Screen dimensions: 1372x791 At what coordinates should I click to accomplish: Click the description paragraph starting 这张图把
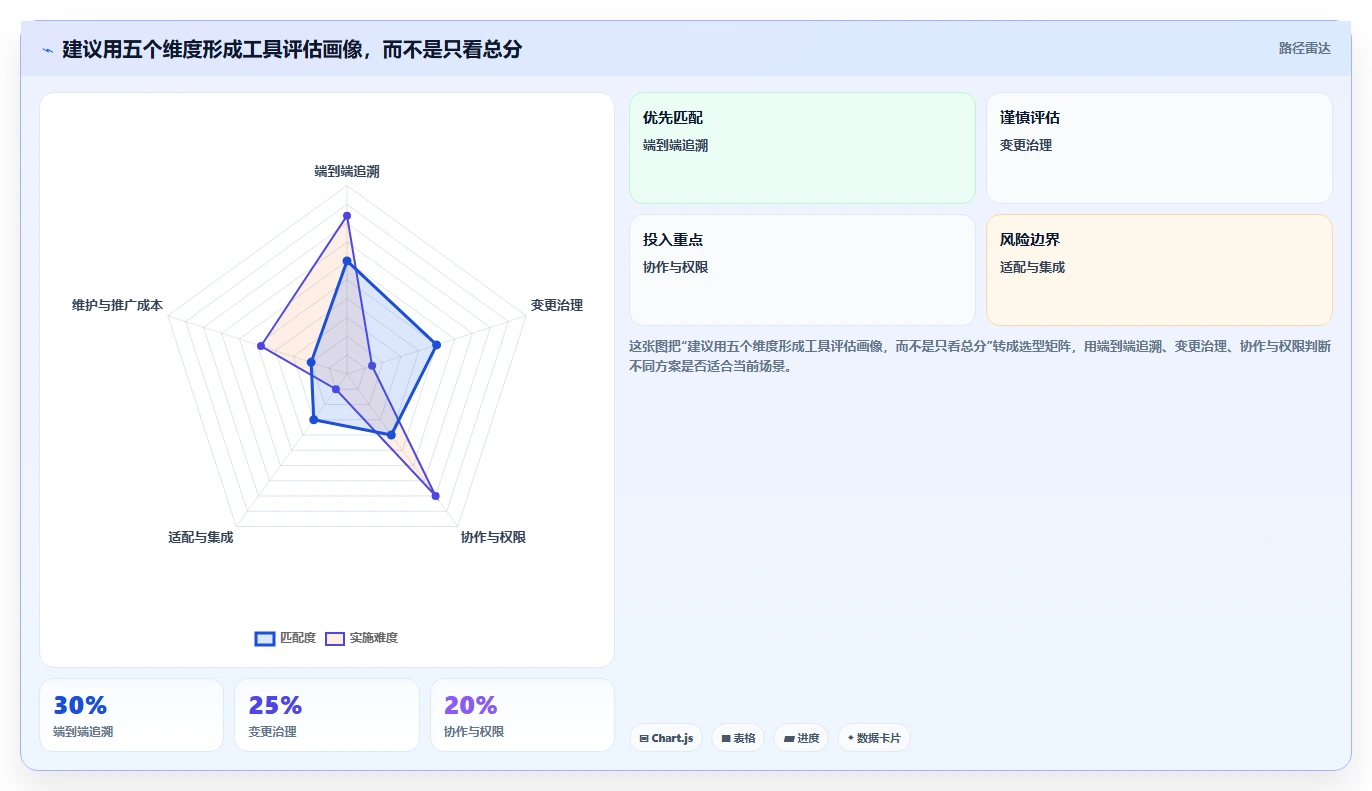(x=980, y=356)
